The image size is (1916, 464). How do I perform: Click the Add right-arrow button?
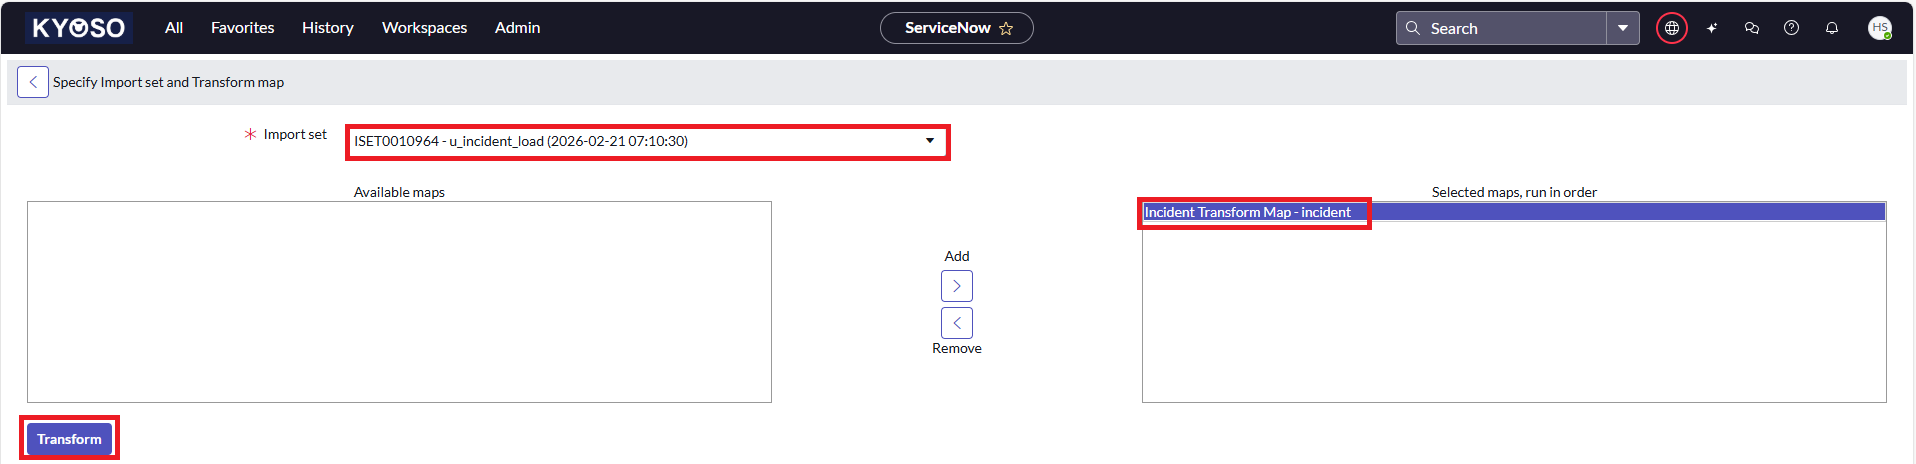[x=956, y=286]
